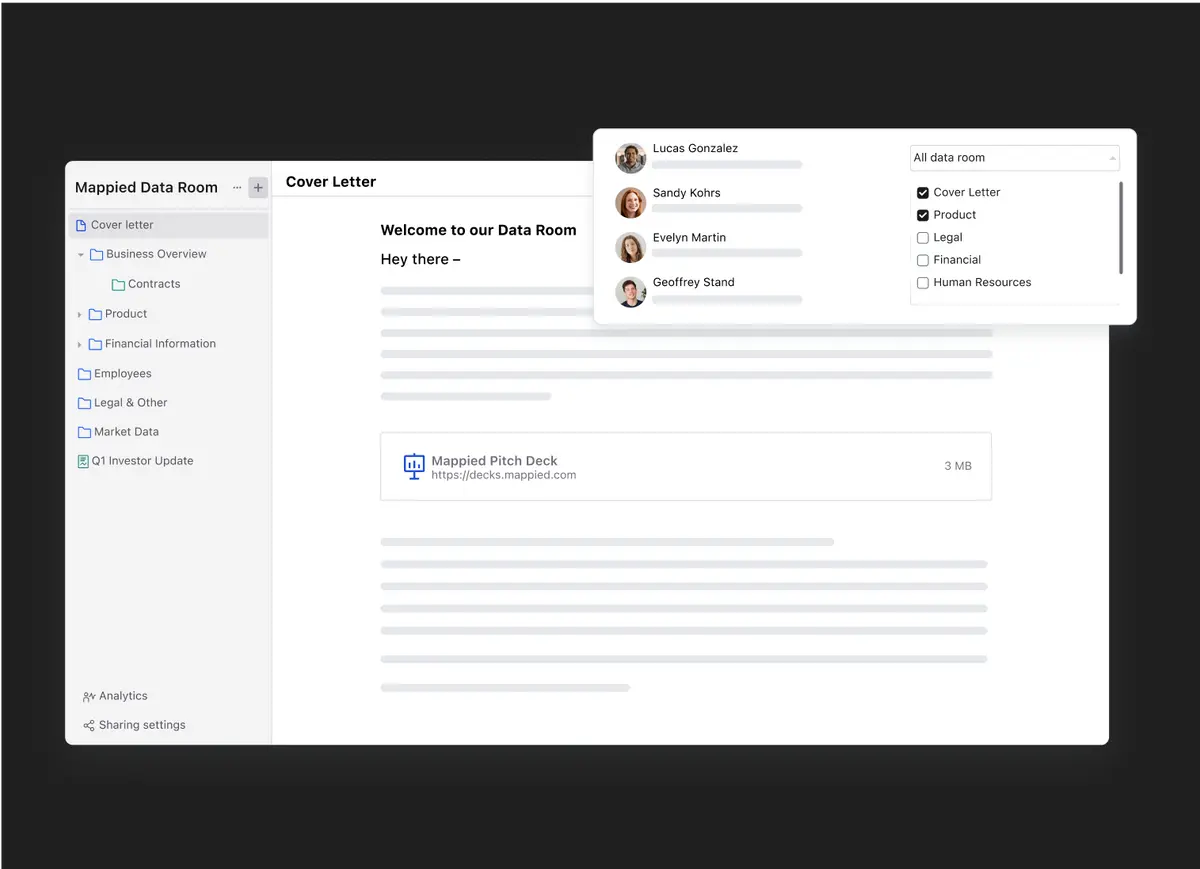Viewport: 1200px width, 869px height.
Task: Click the Sharing settings share icon
Action: click(86, 725)
